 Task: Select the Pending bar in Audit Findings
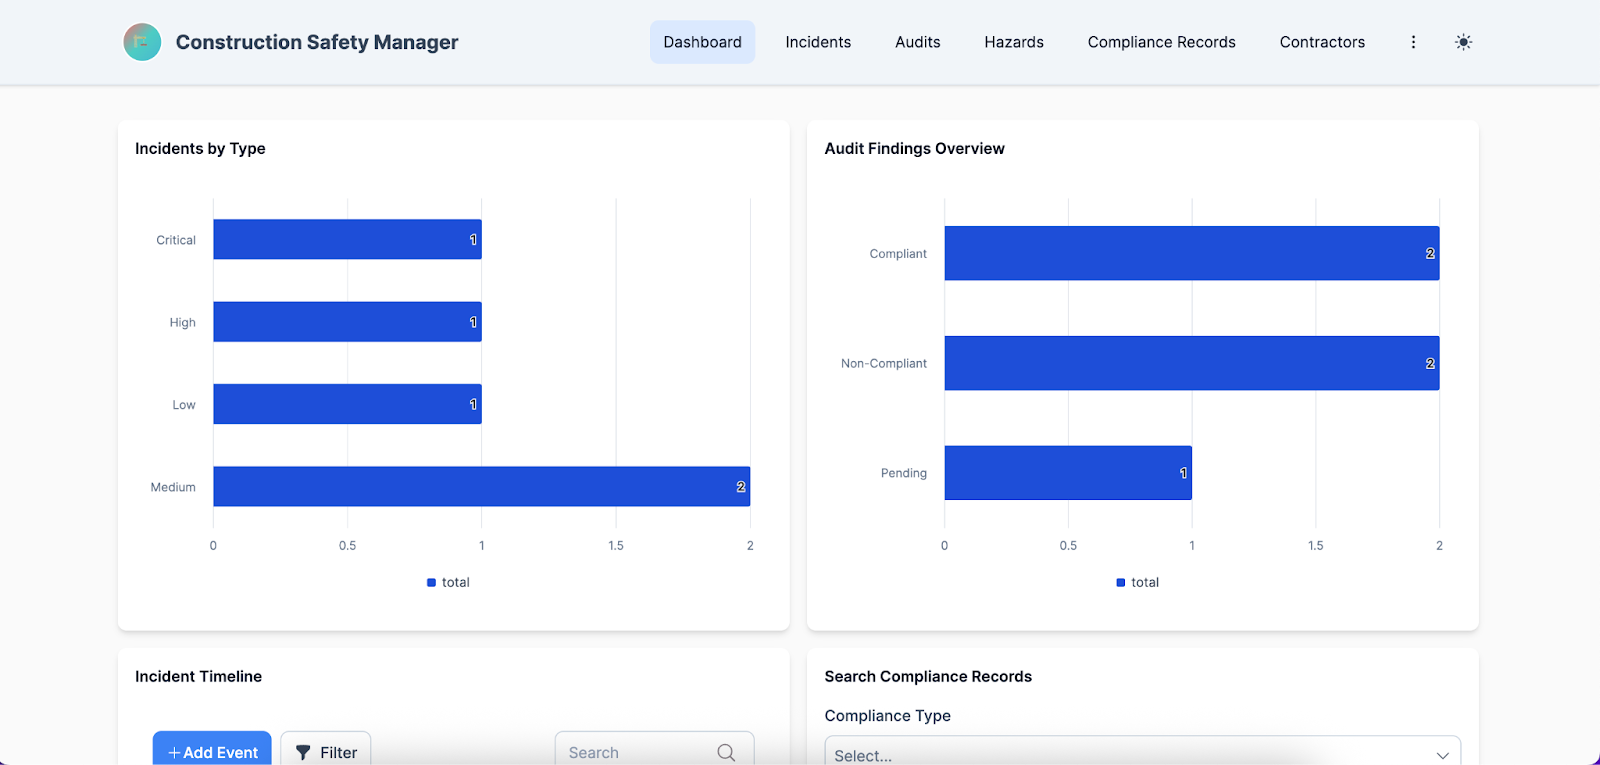1067,472
